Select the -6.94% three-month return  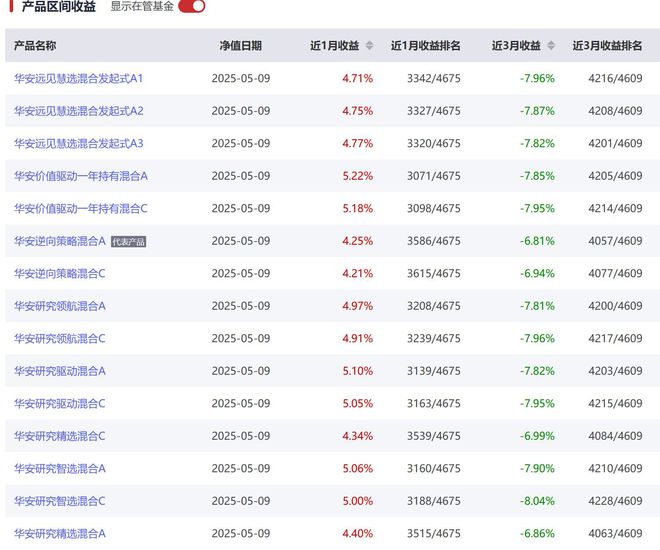538,274
